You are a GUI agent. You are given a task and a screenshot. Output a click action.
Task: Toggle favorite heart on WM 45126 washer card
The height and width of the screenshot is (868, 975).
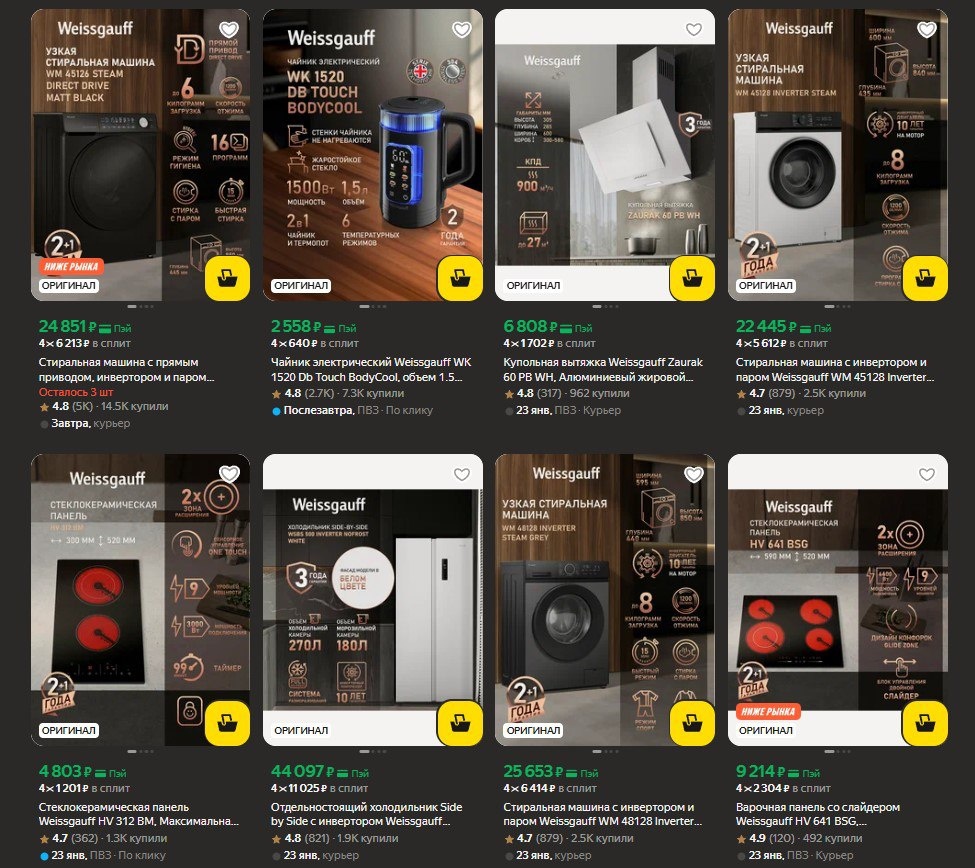(x=229, y=29)
